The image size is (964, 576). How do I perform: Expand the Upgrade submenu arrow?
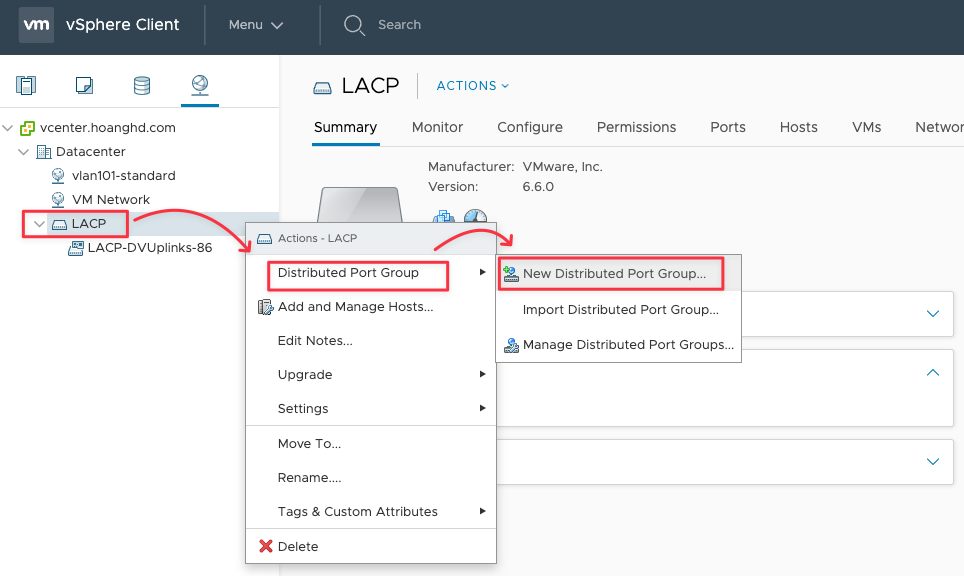click(x=483, y=374)
